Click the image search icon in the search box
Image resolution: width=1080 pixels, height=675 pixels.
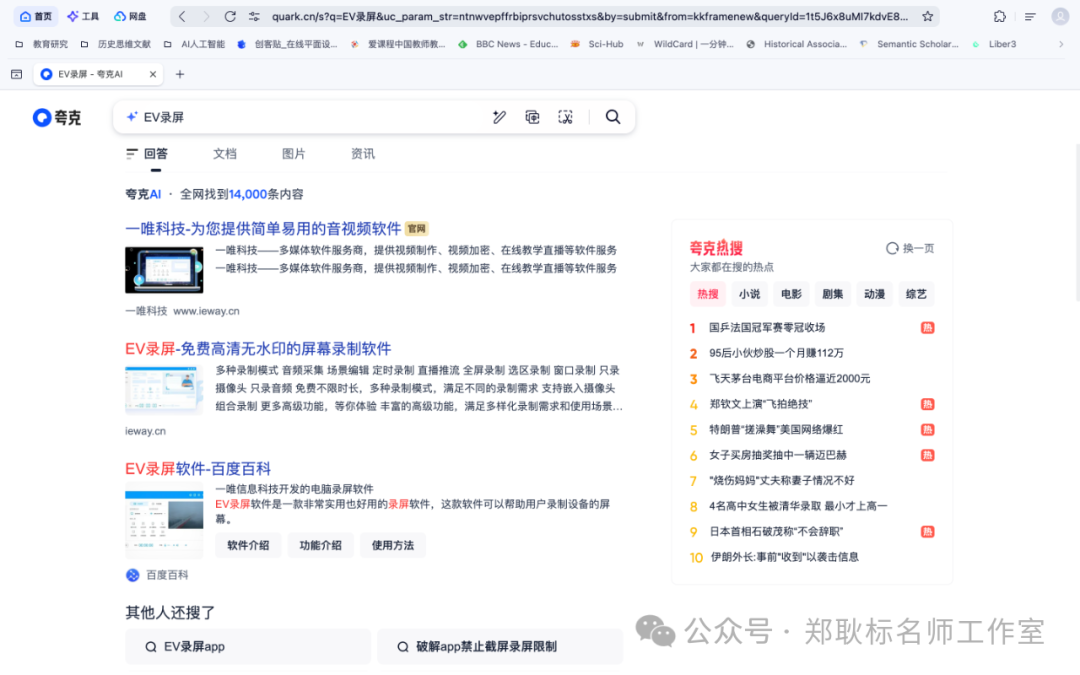click(532, 117)
